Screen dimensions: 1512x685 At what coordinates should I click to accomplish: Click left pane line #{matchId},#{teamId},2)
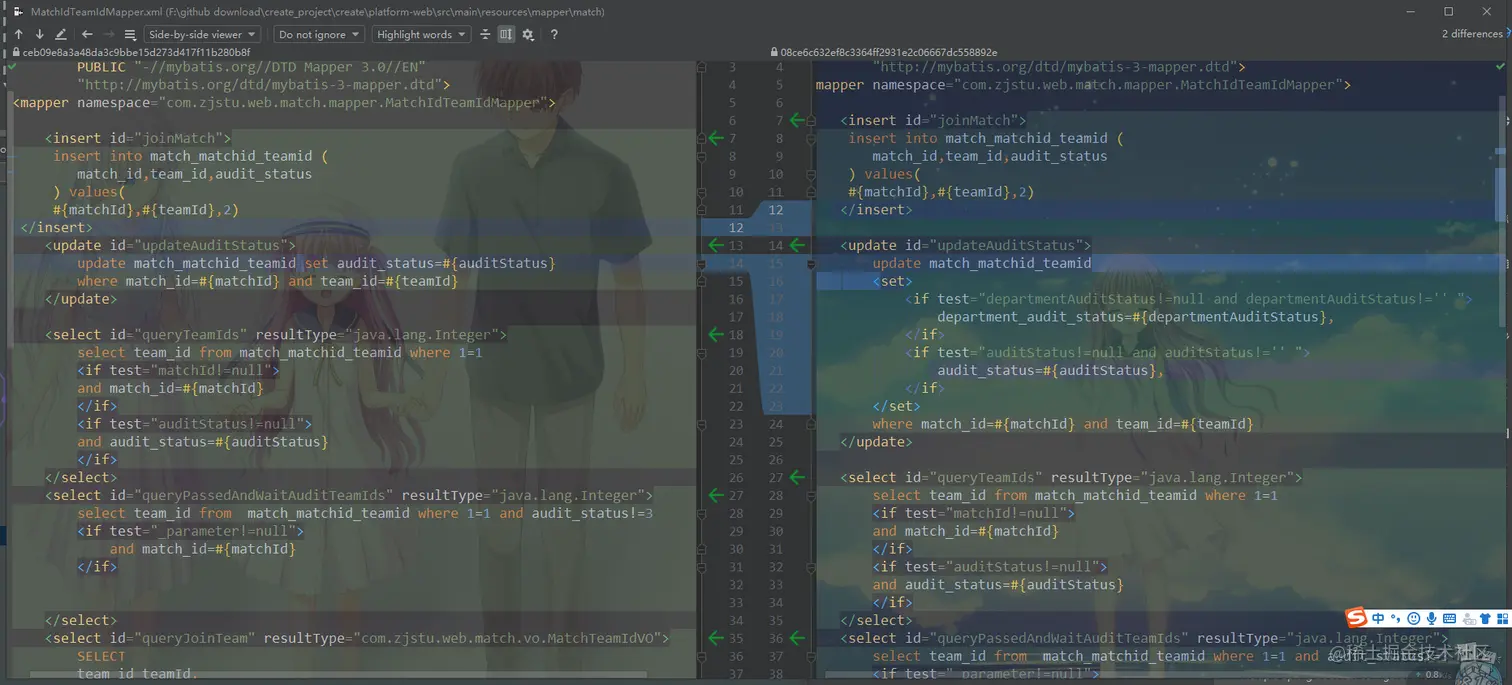tap(146, 210)
